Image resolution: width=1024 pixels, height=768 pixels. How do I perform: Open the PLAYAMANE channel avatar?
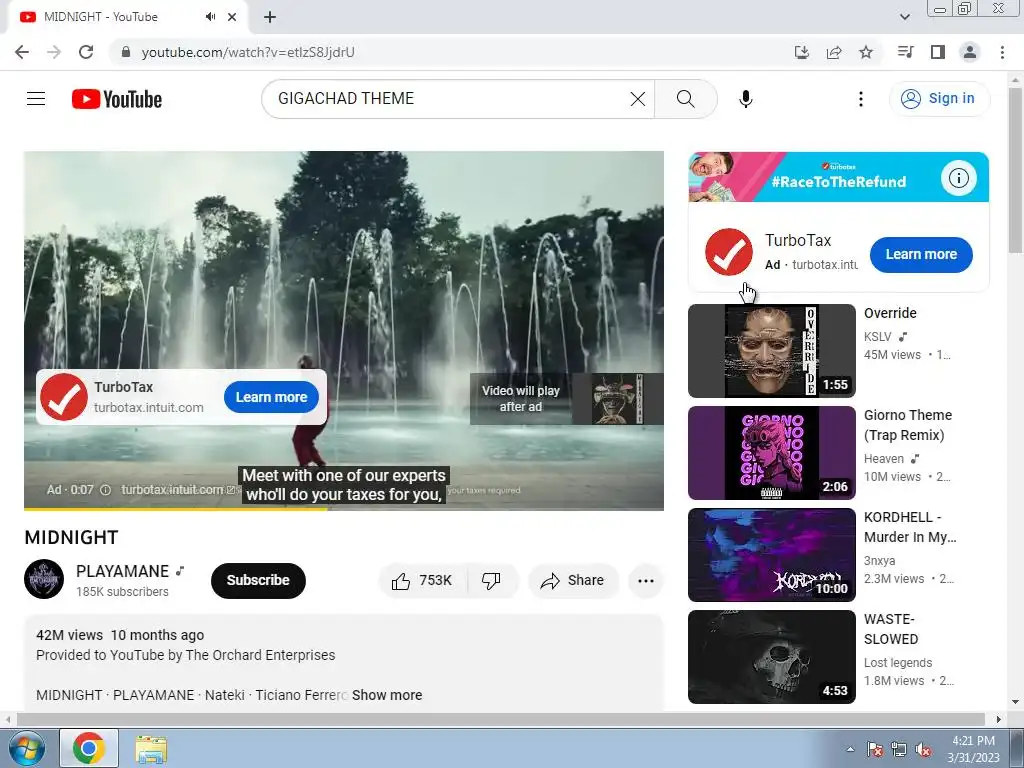(44, 579)
